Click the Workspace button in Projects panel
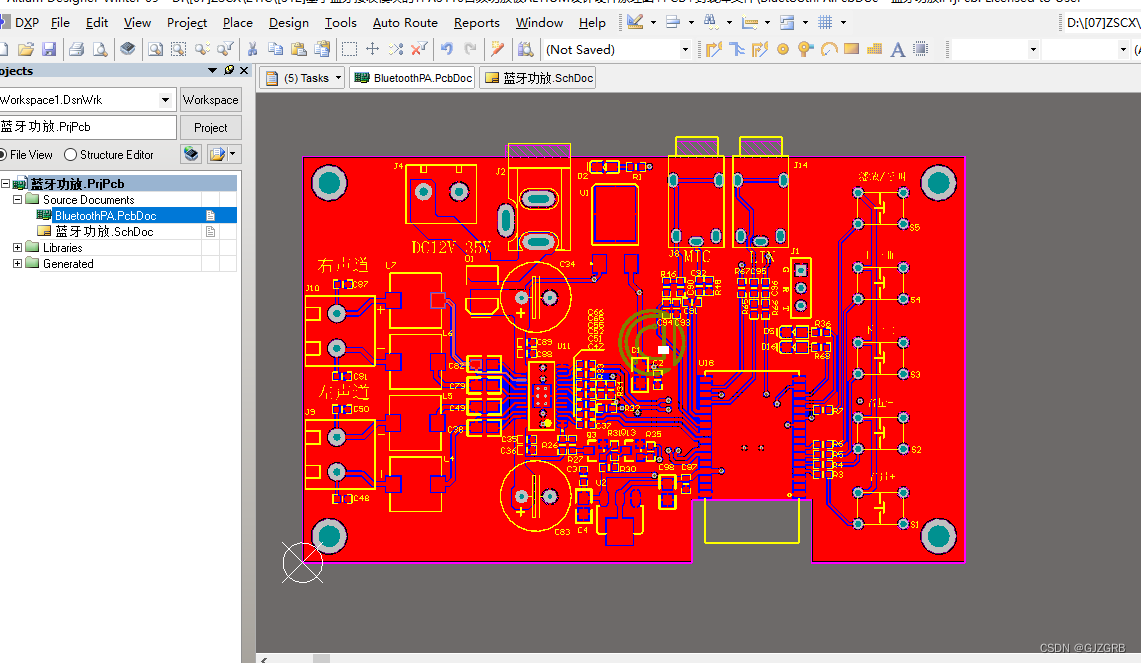 point(210,99)
